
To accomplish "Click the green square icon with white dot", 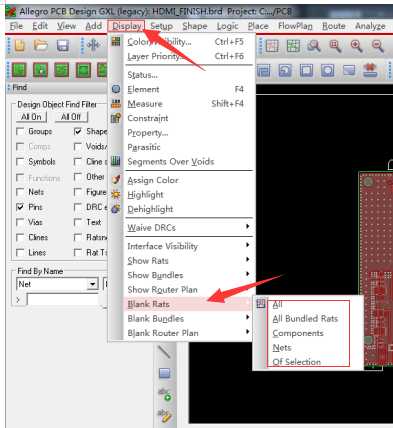I will tap(41, 70).
